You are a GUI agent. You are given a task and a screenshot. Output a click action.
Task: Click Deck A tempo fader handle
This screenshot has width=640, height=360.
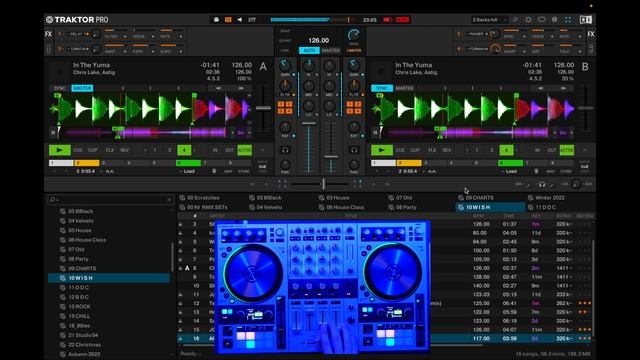[x=263, y=108]
